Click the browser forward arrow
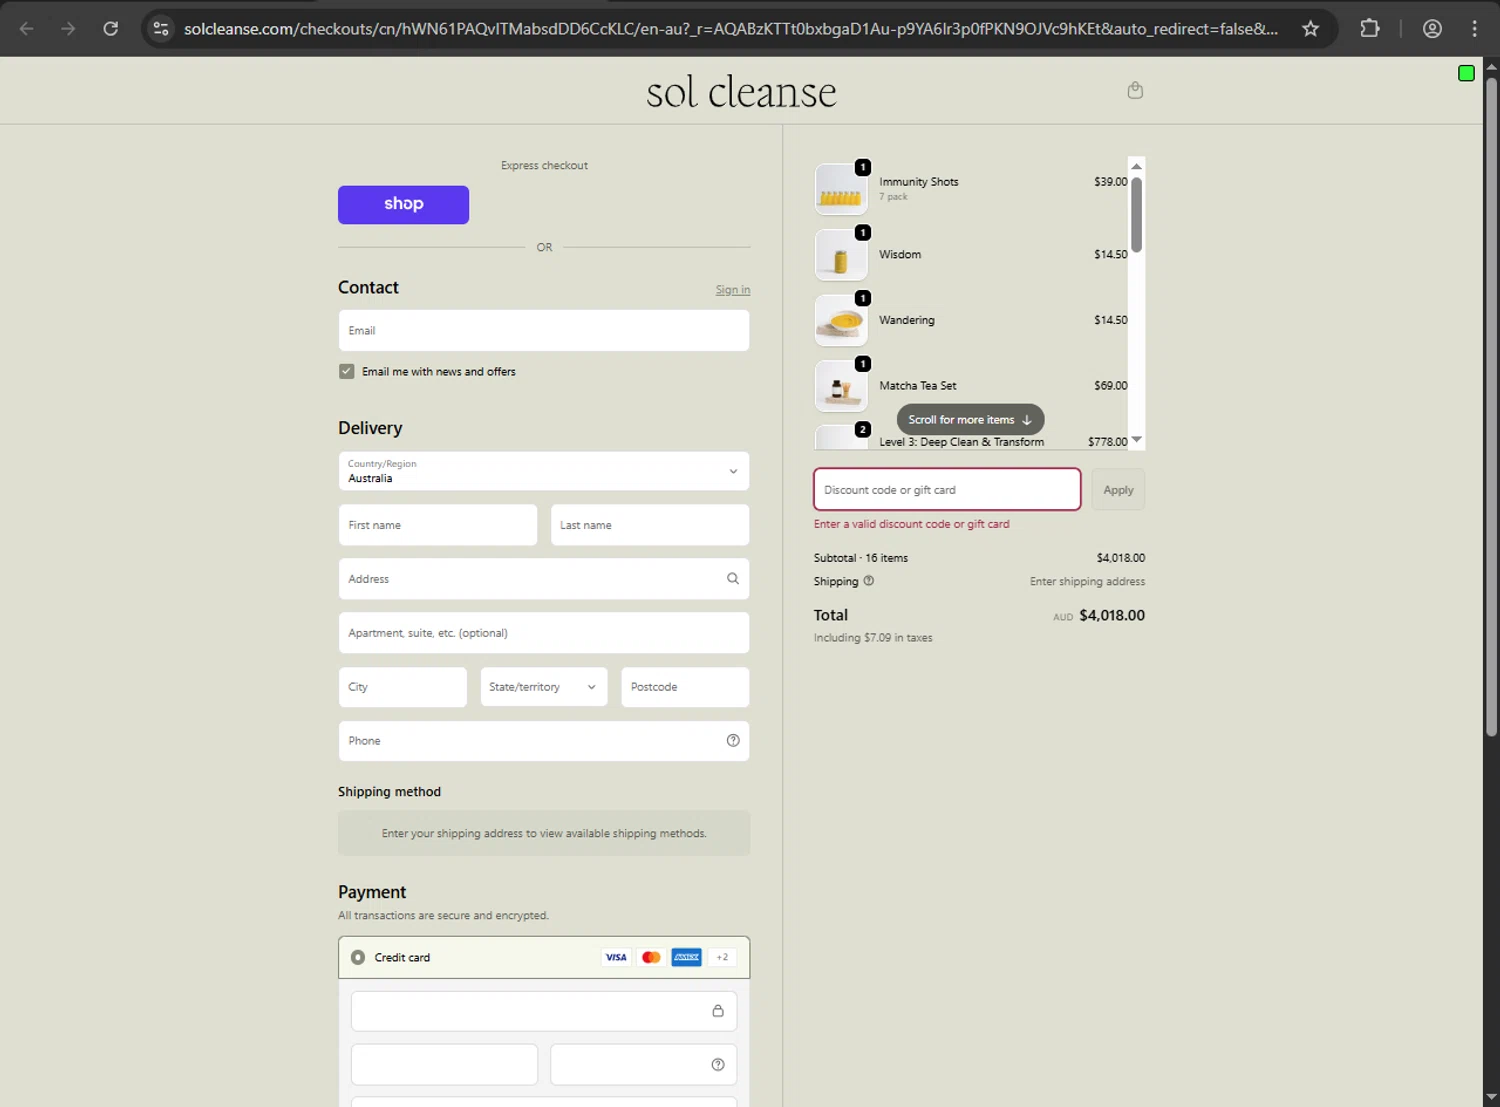The width and height of the screenshot is (1500, 1107). tap(68, 29)
